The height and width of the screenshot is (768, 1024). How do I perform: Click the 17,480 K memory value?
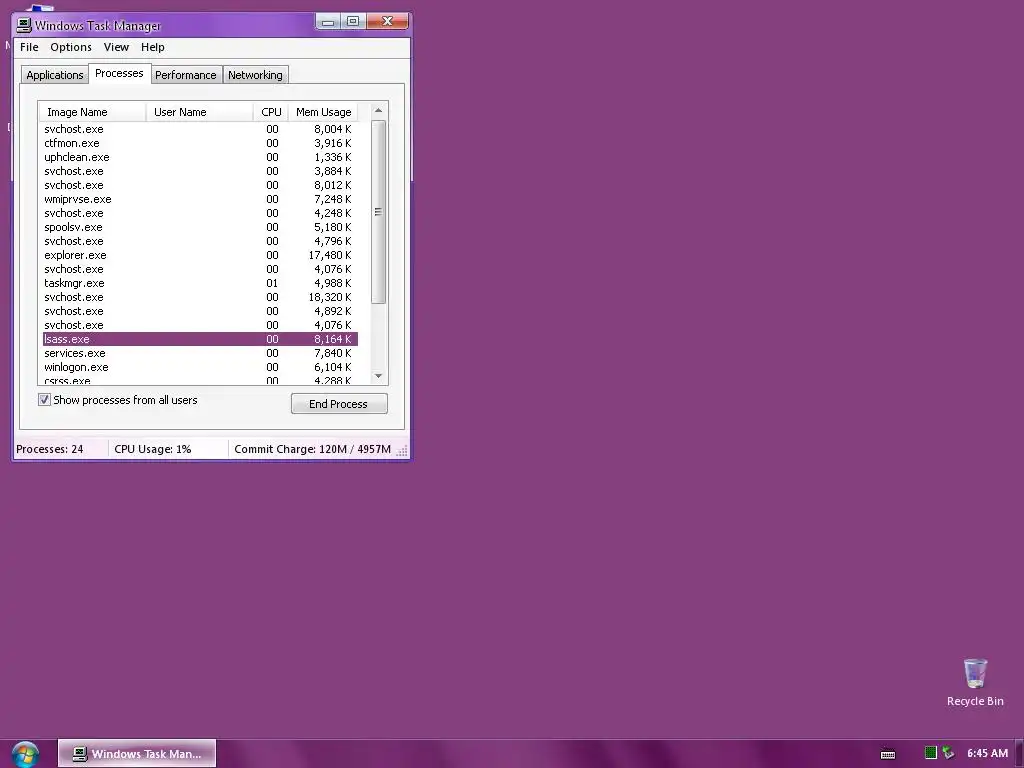coord(330,255)
